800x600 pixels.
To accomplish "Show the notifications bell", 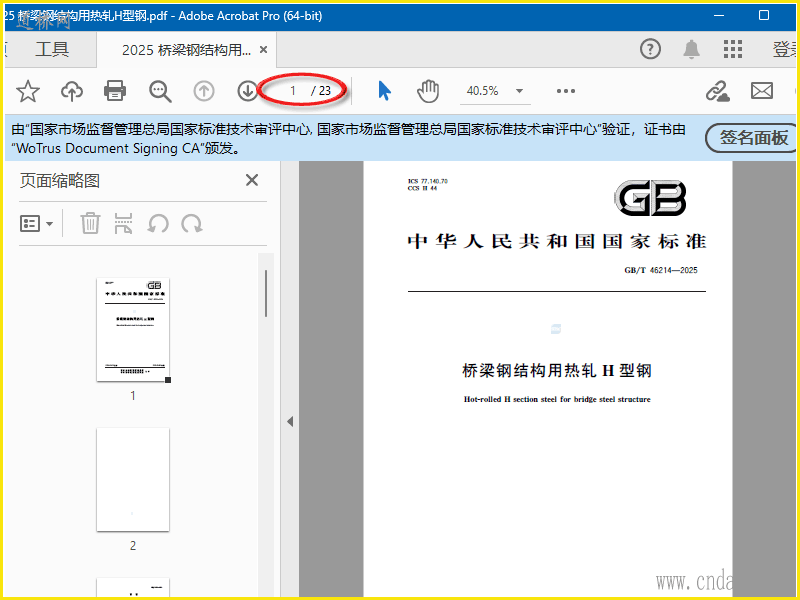I will 691,49.
